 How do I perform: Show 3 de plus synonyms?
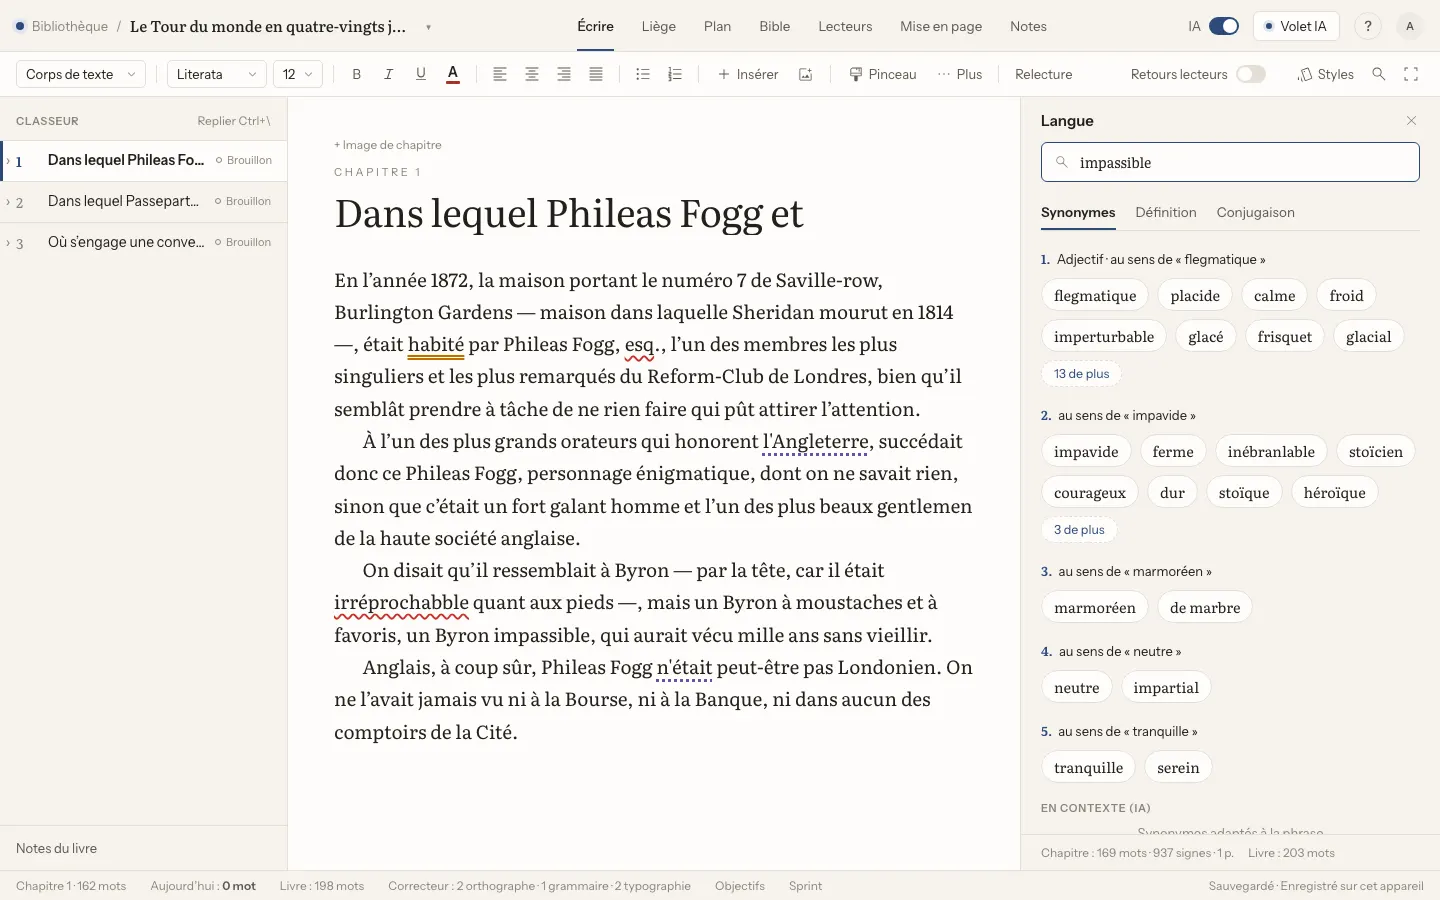(x=1079, y=529)
